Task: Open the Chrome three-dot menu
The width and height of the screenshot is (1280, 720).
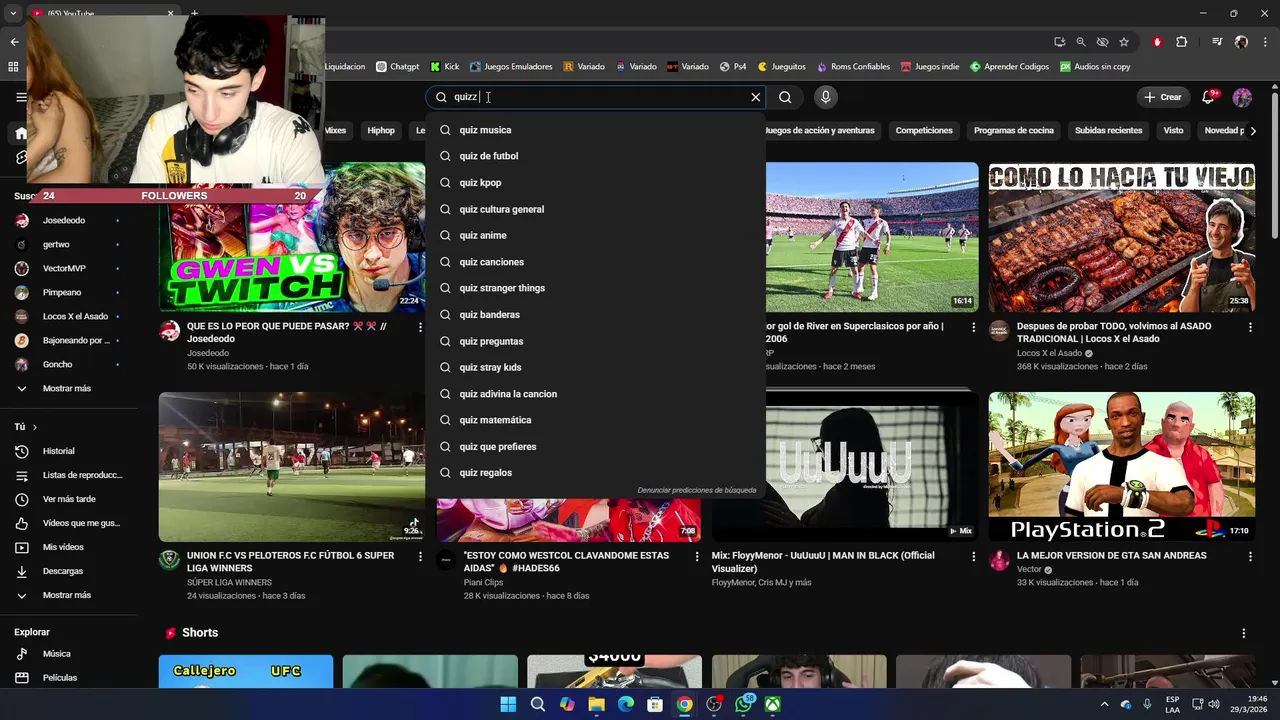Action: click(x=1265, y=42)
